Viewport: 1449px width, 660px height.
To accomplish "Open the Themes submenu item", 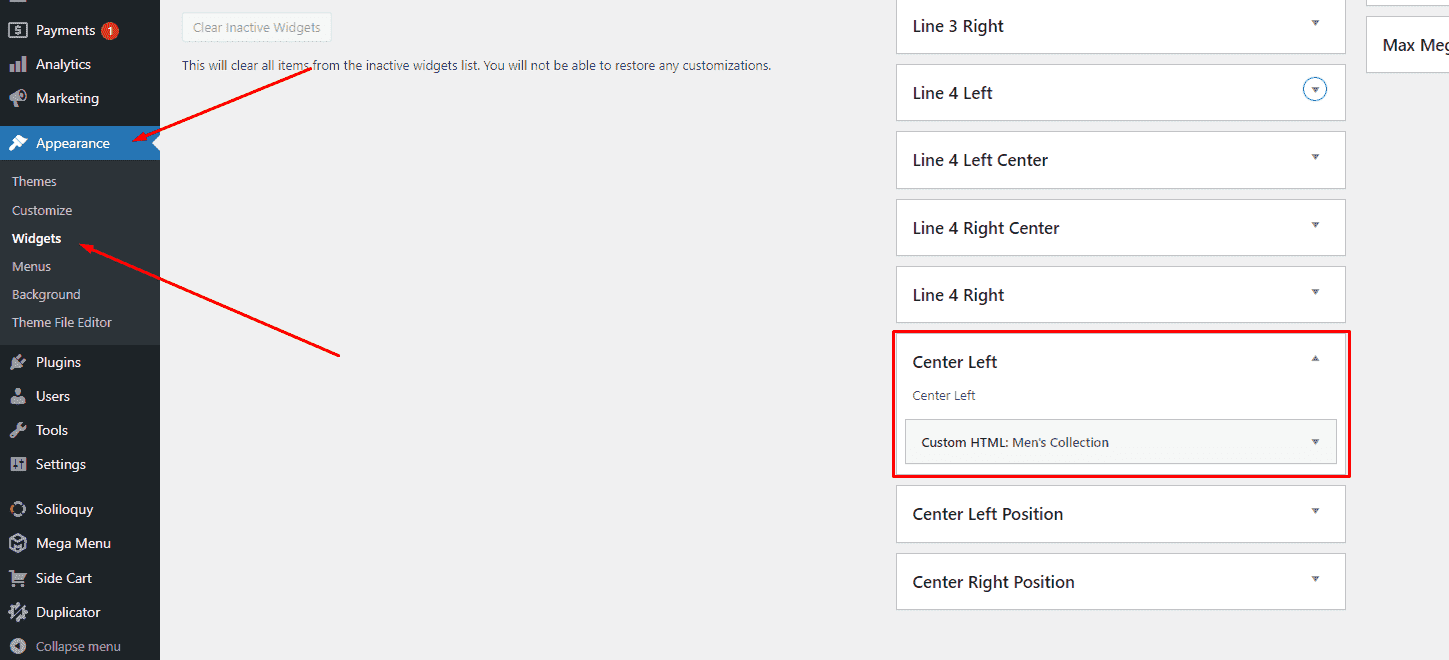I will tap(34, 181).
